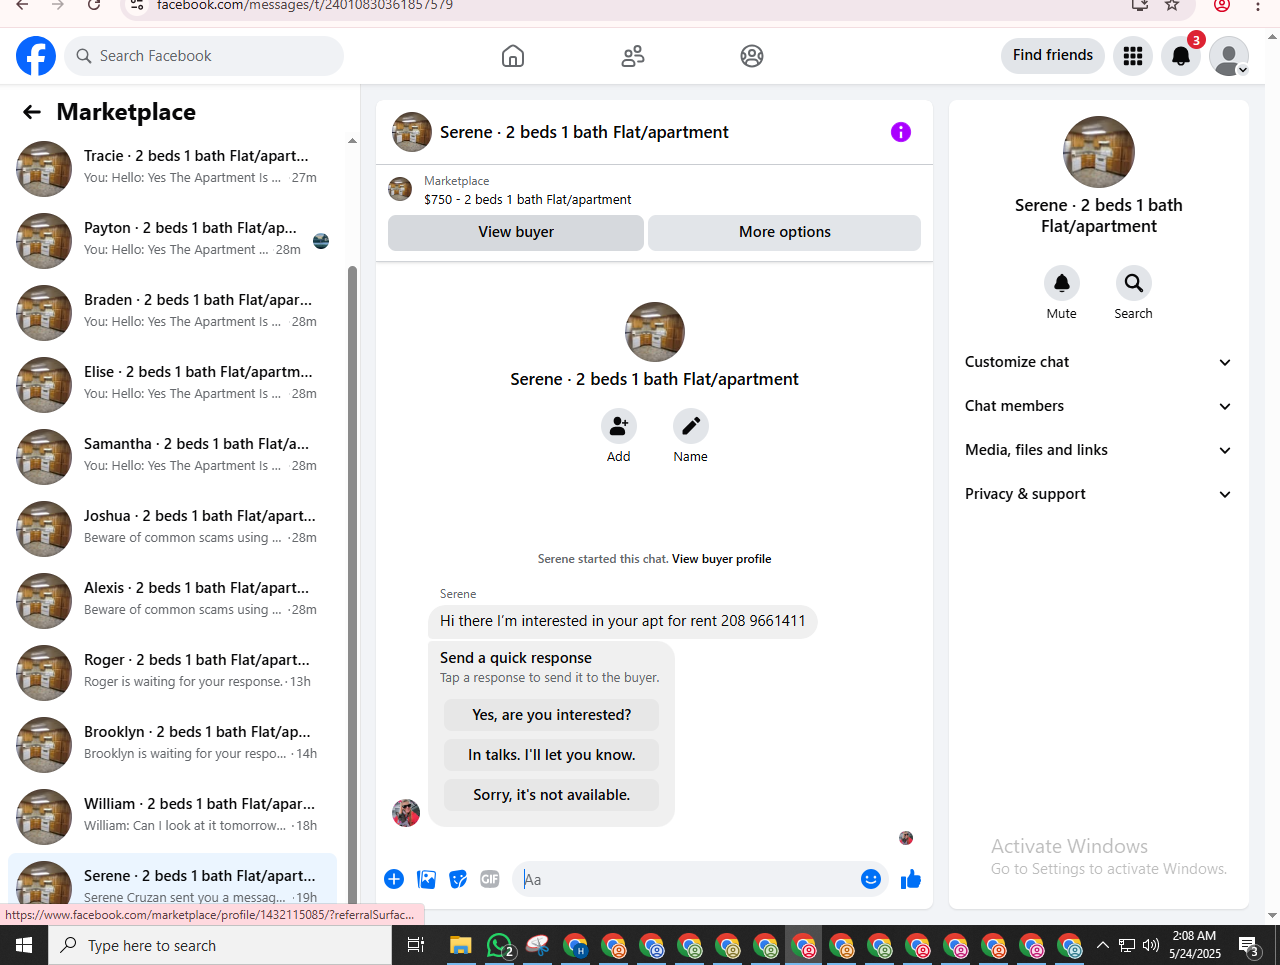The image size is (1280, 965).
Task: Click the Search Facebook field
Action: pyautogui.click(x=204, y=56)
